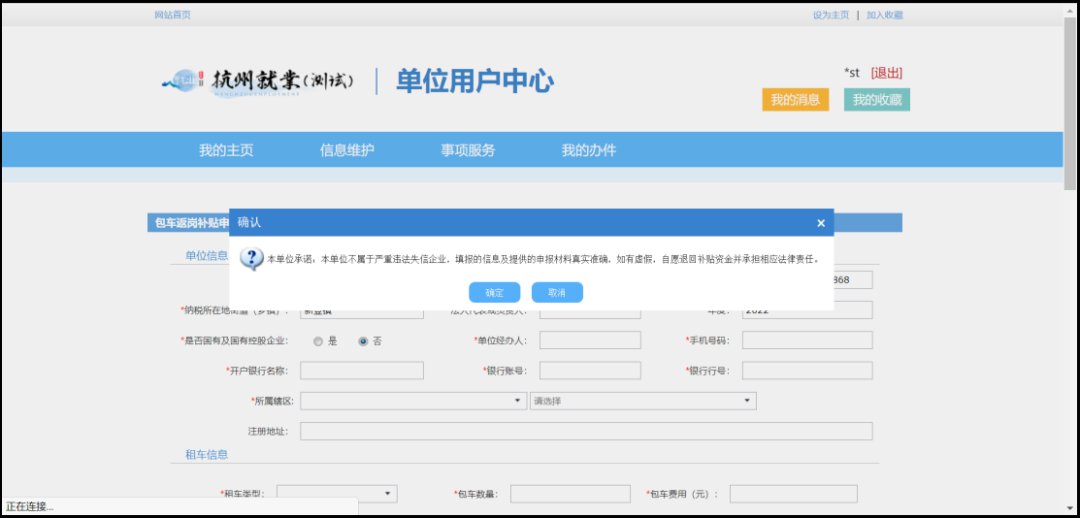Switch to 事项服务 tab
This screenshot has height=518, width=1080.
(468, 151)
